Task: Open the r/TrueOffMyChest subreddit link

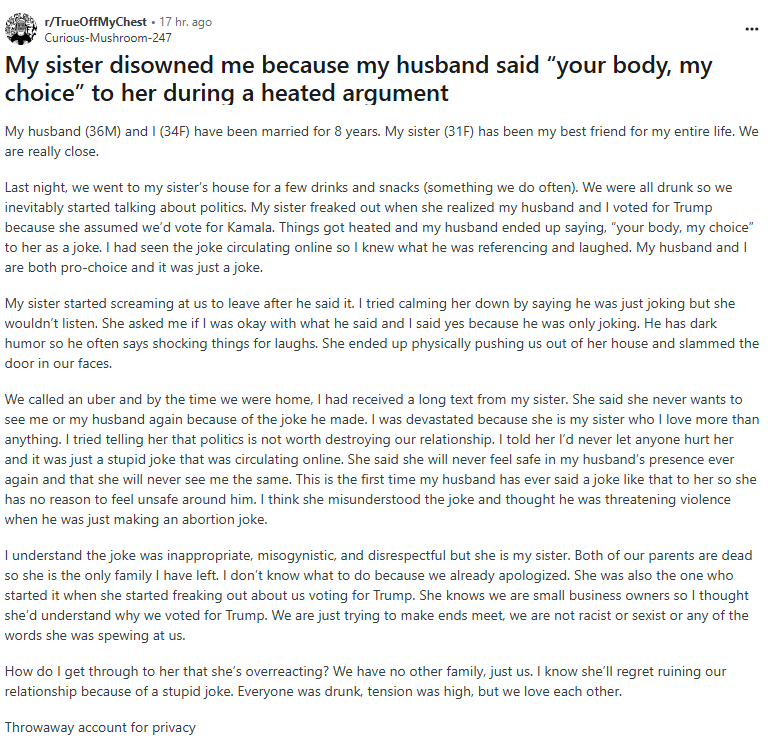Action: [x=96, y=22]
